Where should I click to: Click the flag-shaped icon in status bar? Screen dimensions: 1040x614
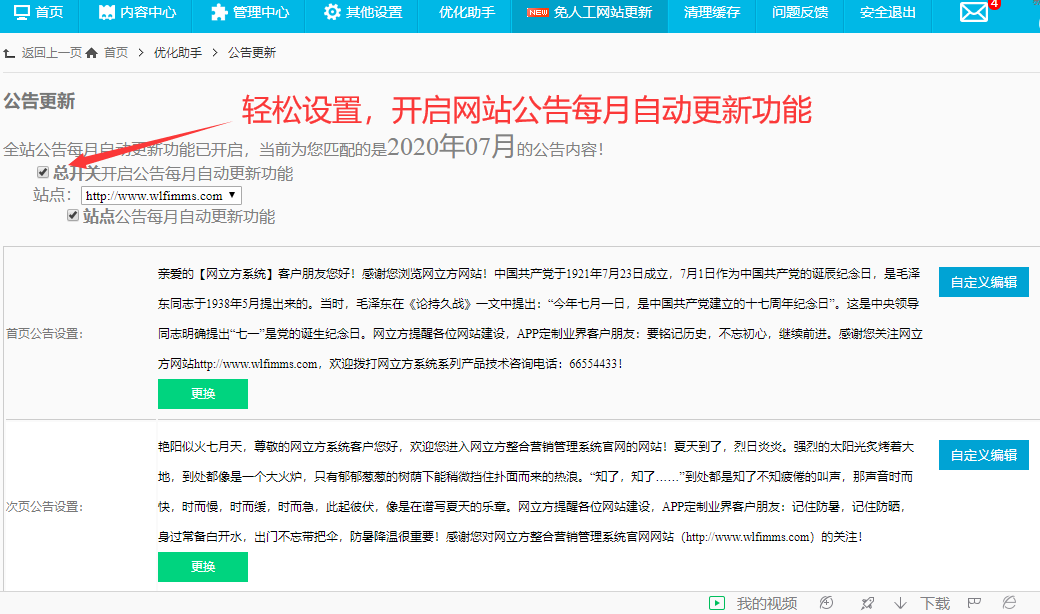[974, 603]
